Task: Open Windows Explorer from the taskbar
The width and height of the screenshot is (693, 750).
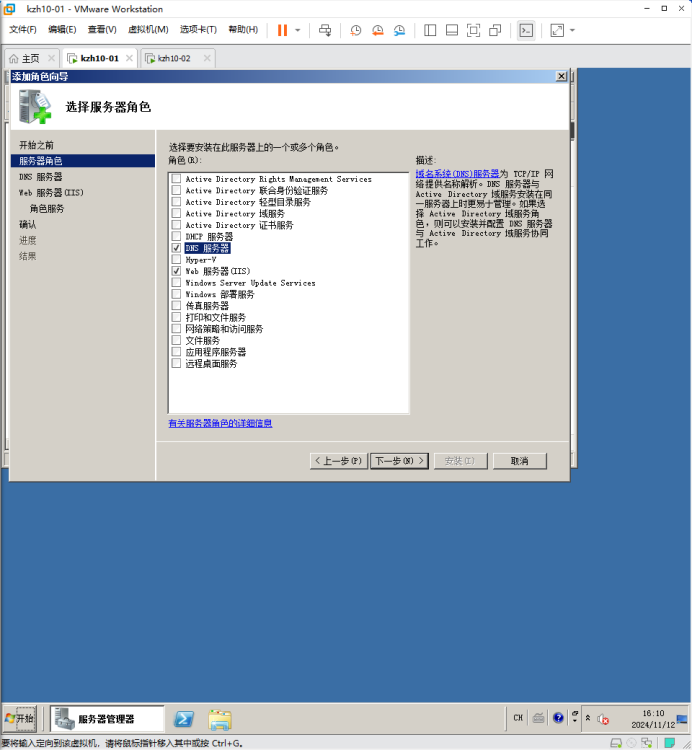Action: click(220, 719)
